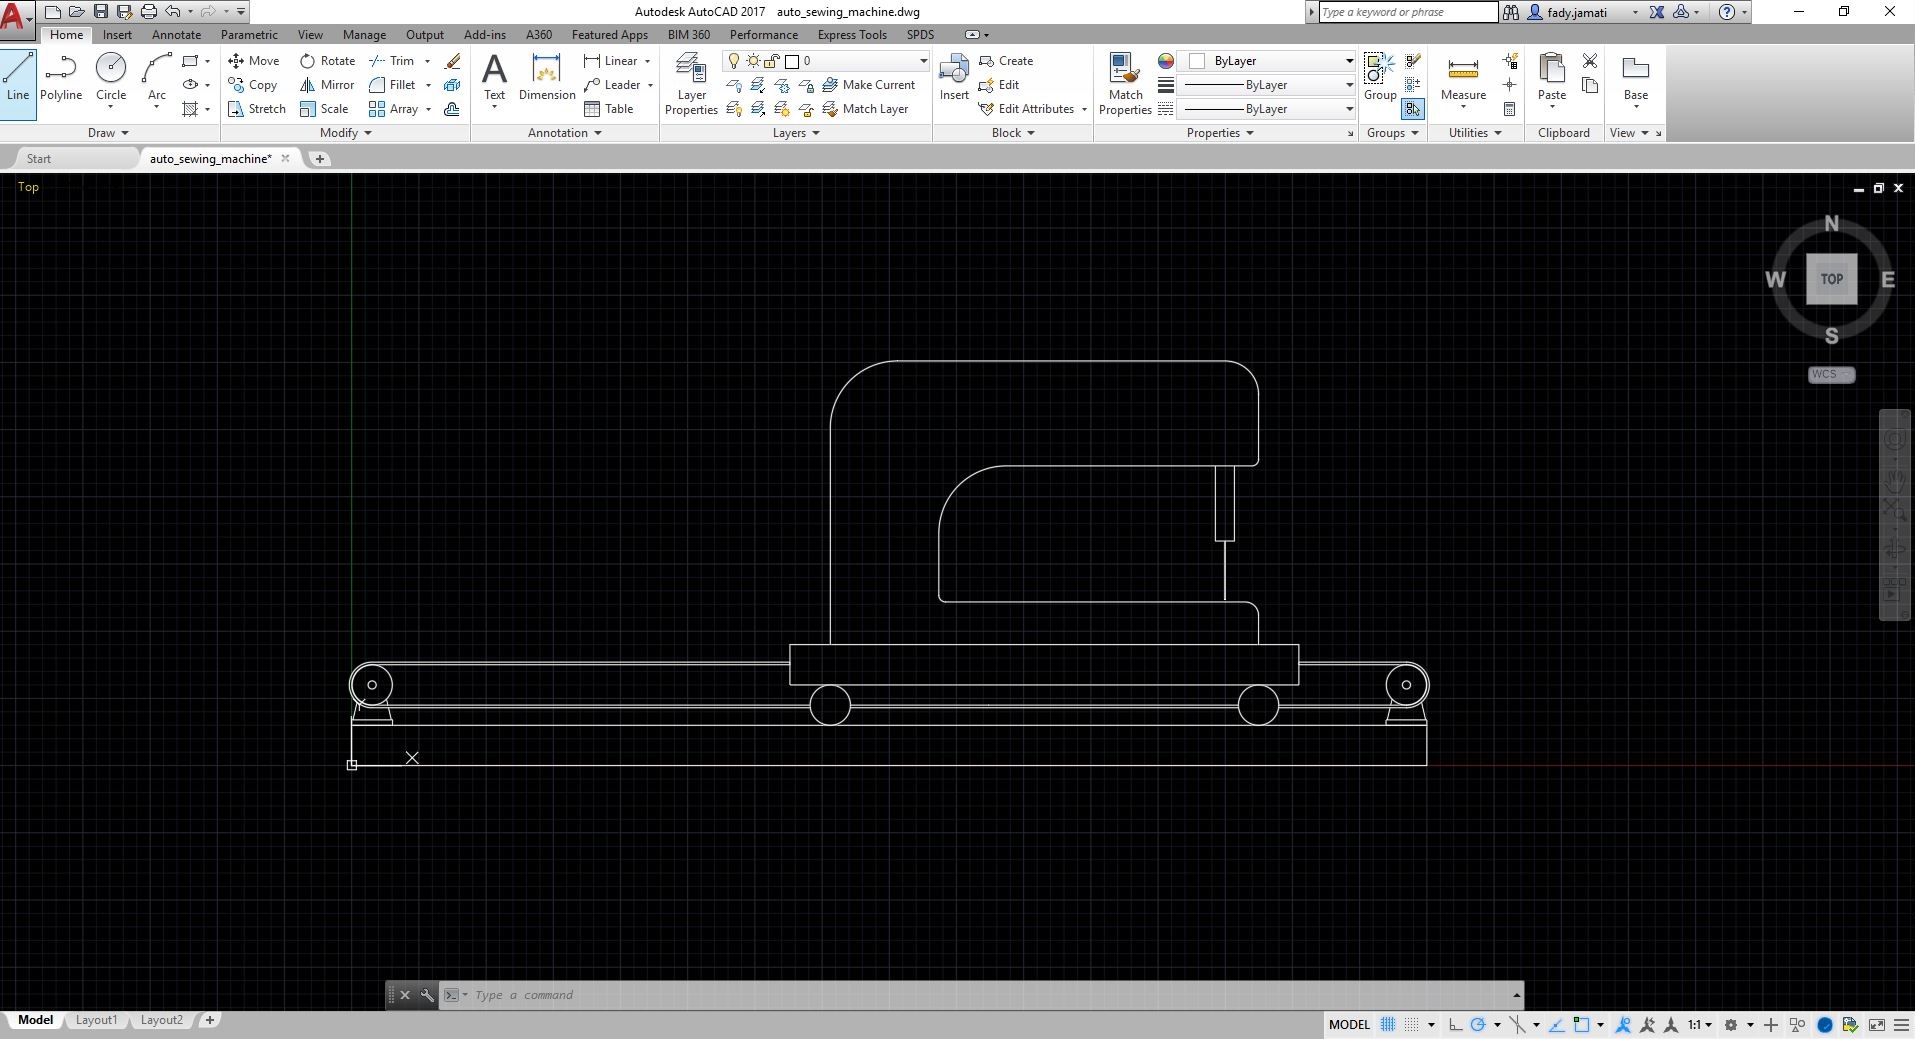Choose the Measure utility
1915x1039 pixels.
[1462, 78]
